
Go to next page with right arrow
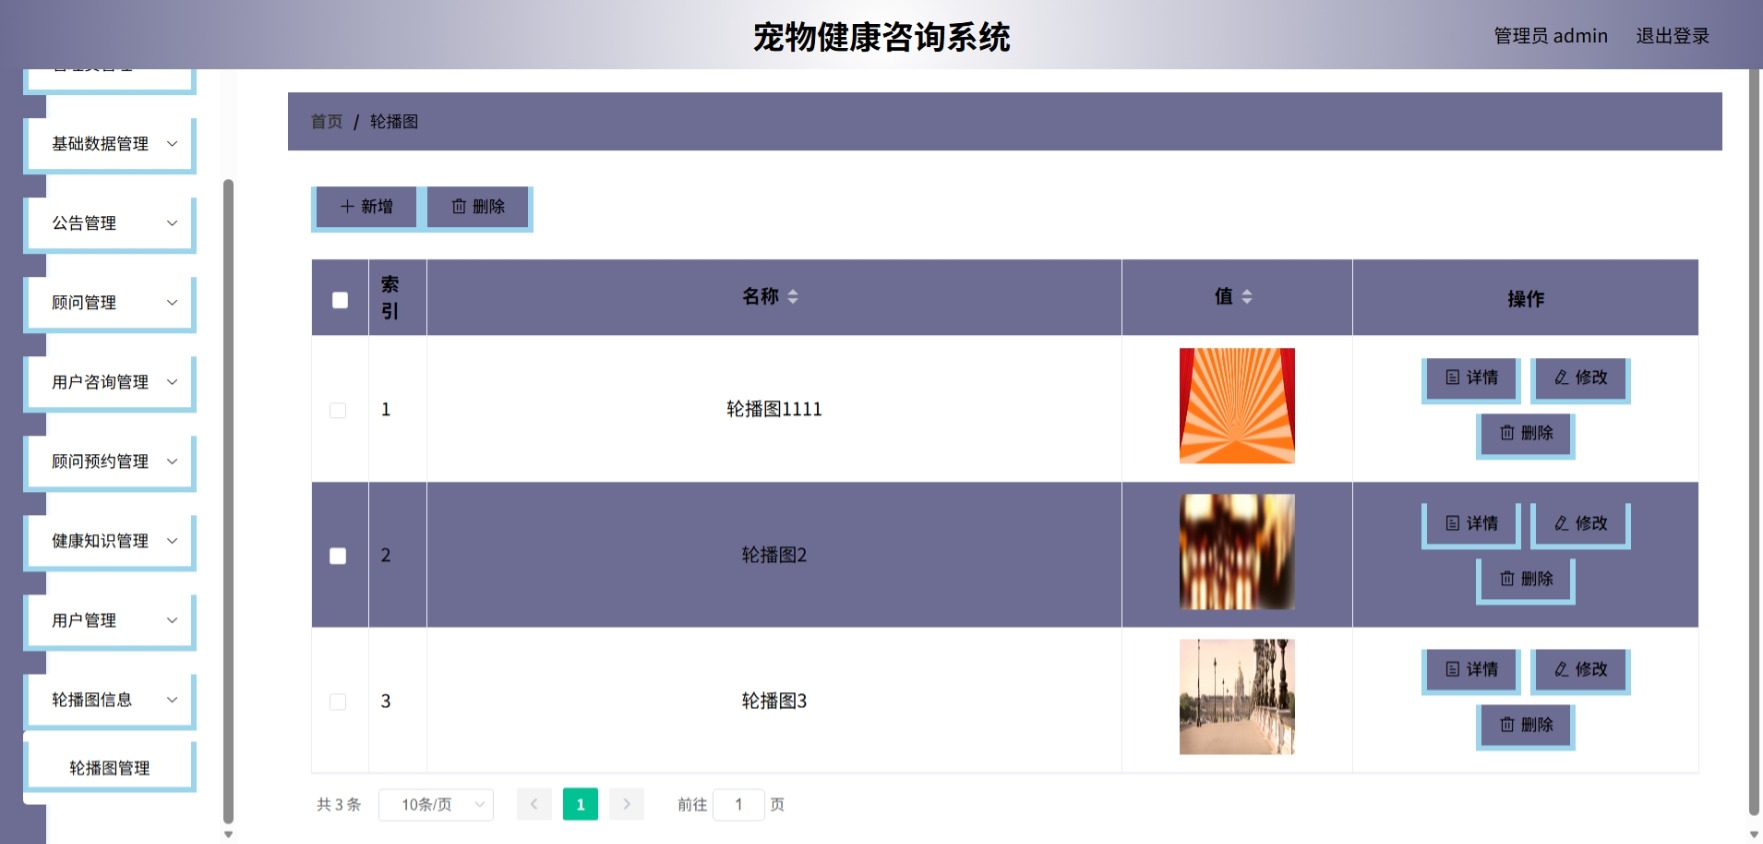(x=627, y=804)
